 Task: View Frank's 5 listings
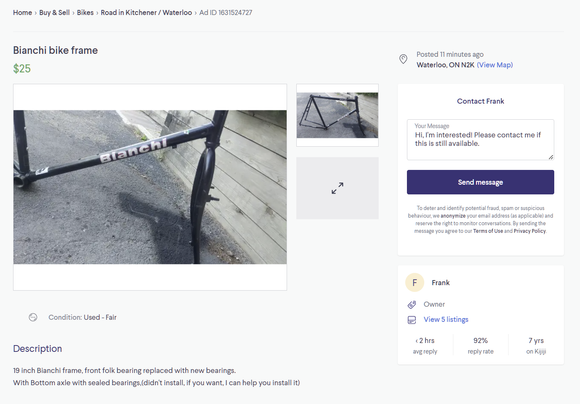[x=446, y=319]
